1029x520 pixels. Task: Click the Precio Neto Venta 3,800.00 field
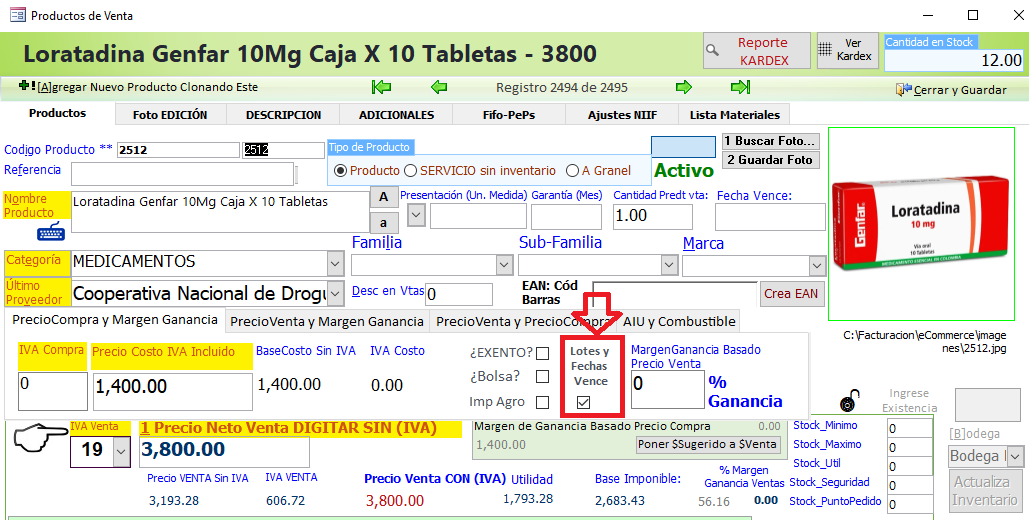[224, 452]
